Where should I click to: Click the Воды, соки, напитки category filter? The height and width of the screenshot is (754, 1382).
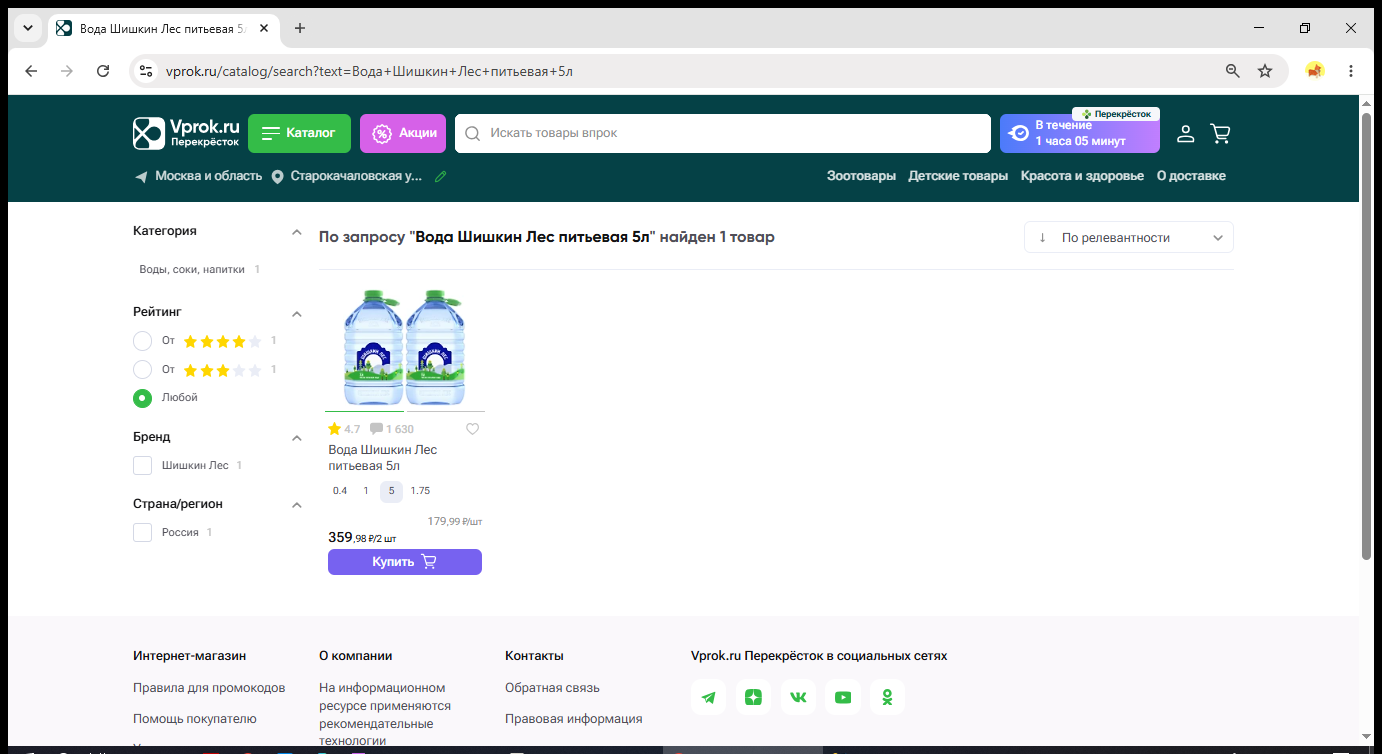coord(192,270)
